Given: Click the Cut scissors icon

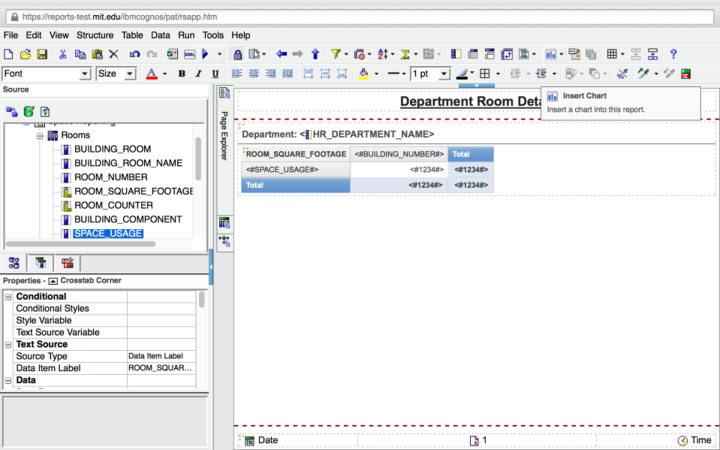Looking at the screenshot, I should (63, 54).
